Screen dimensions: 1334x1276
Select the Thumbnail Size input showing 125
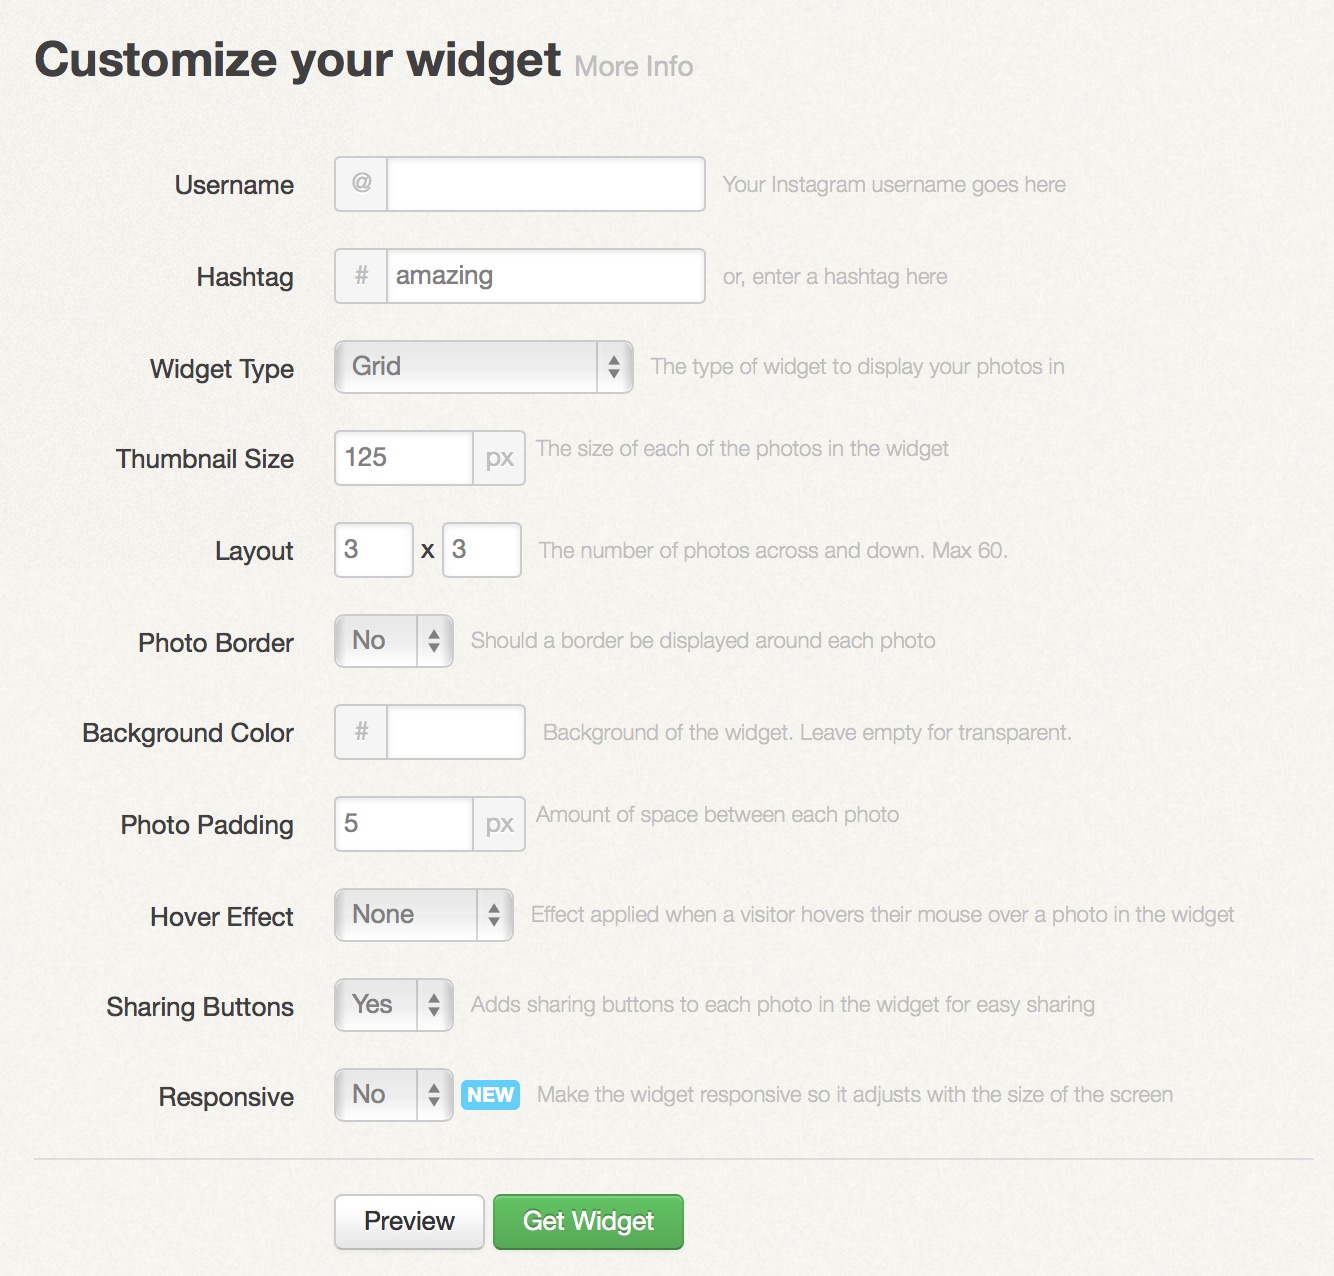[x=404, y=458]
